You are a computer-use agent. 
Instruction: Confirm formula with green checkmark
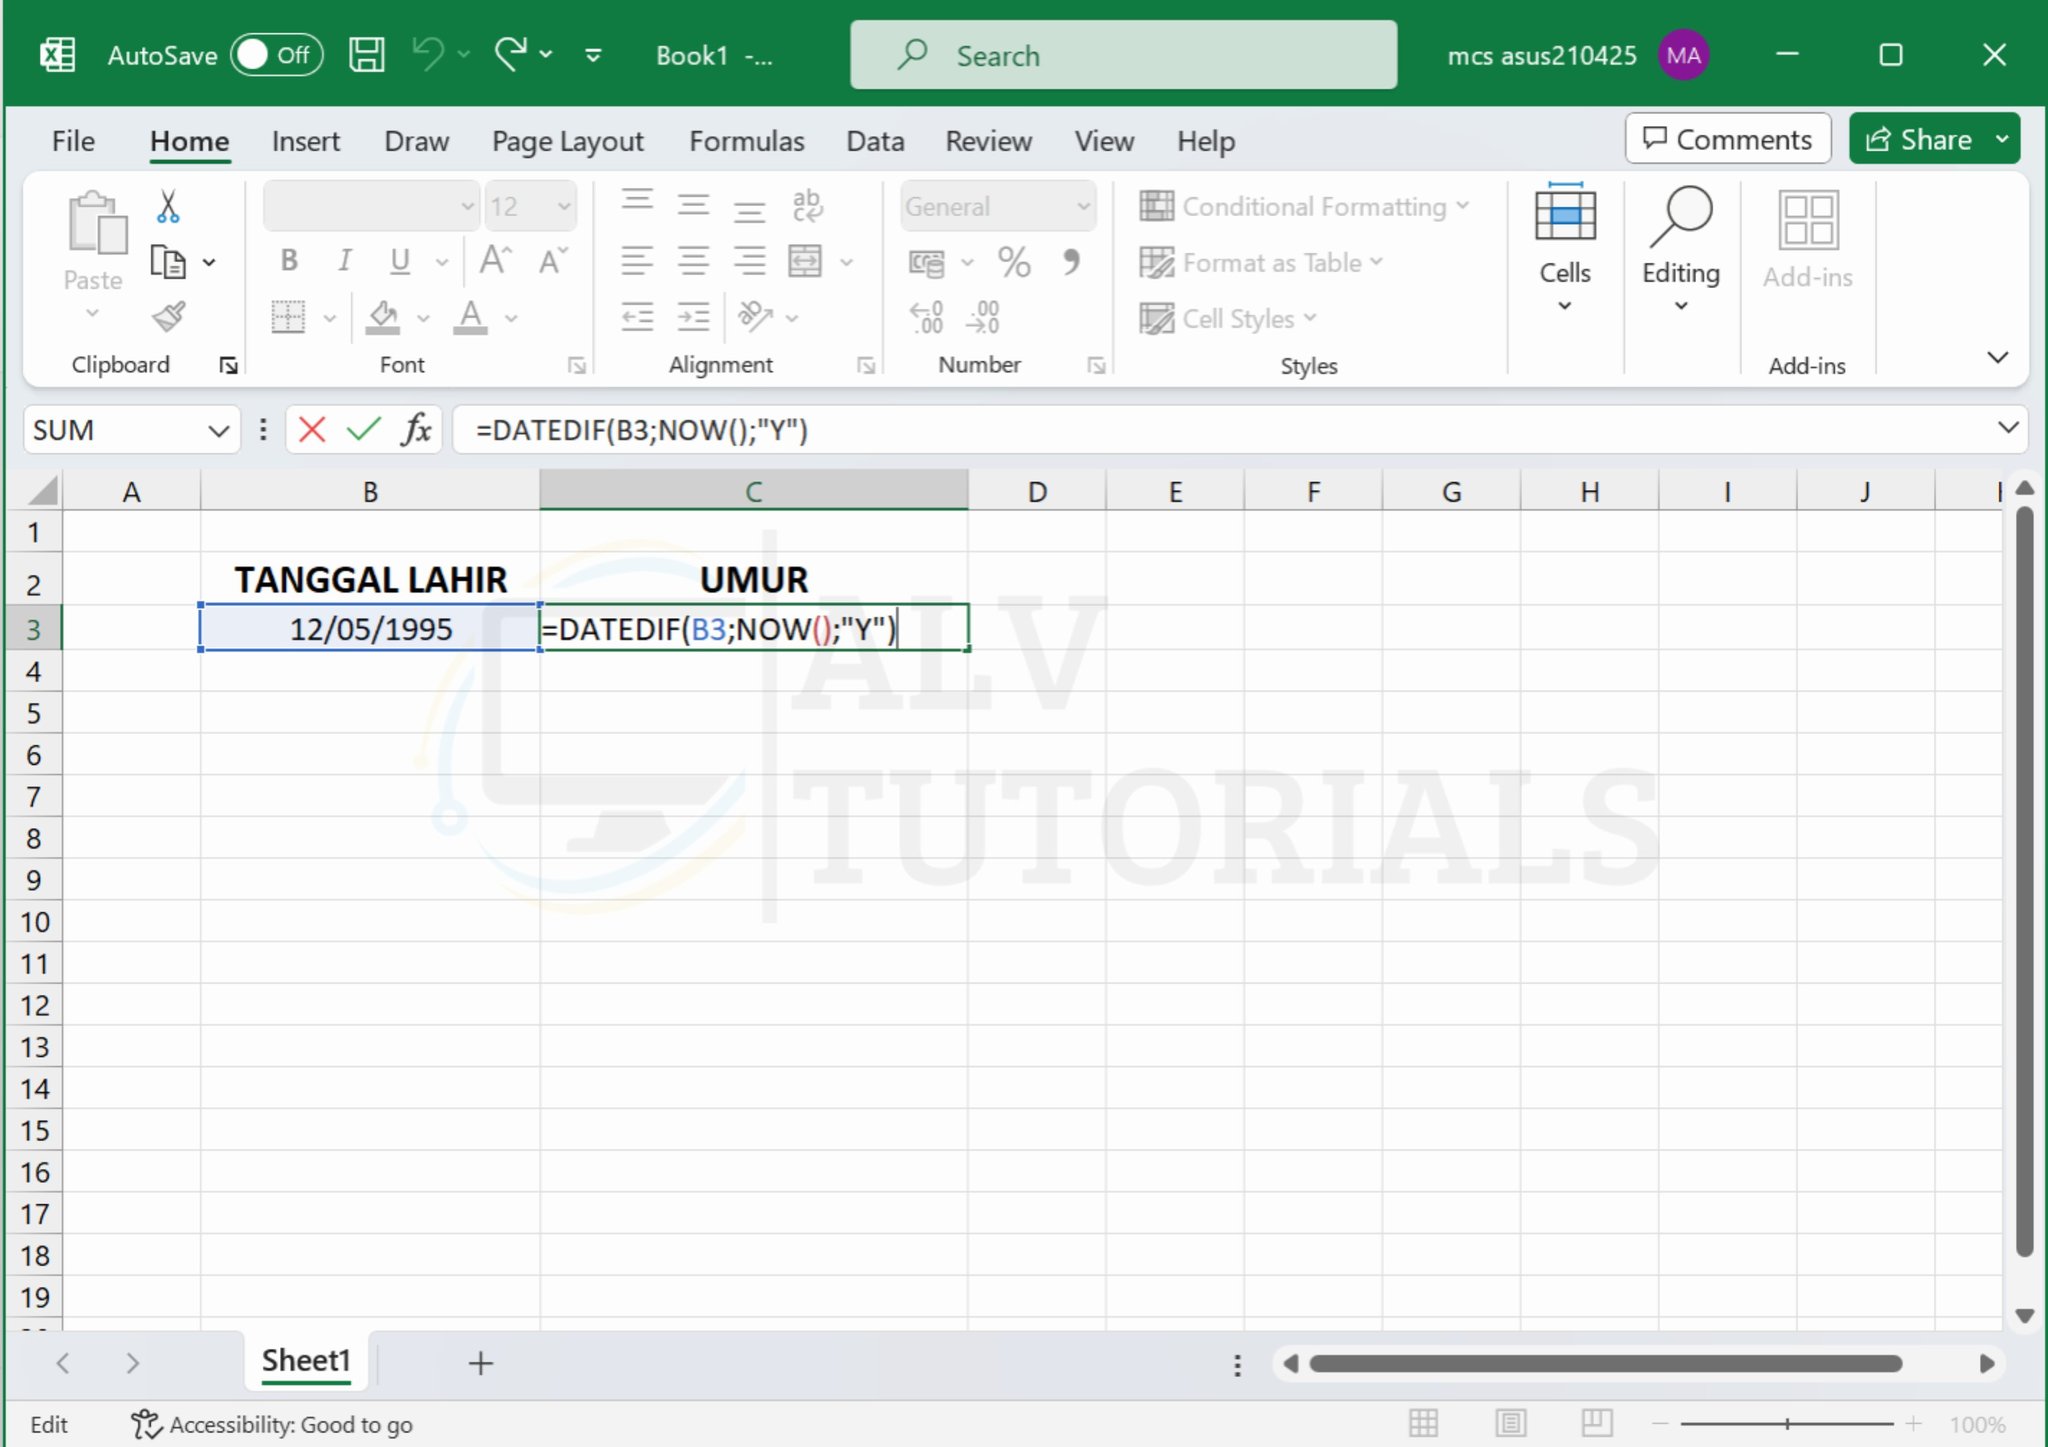363,430
